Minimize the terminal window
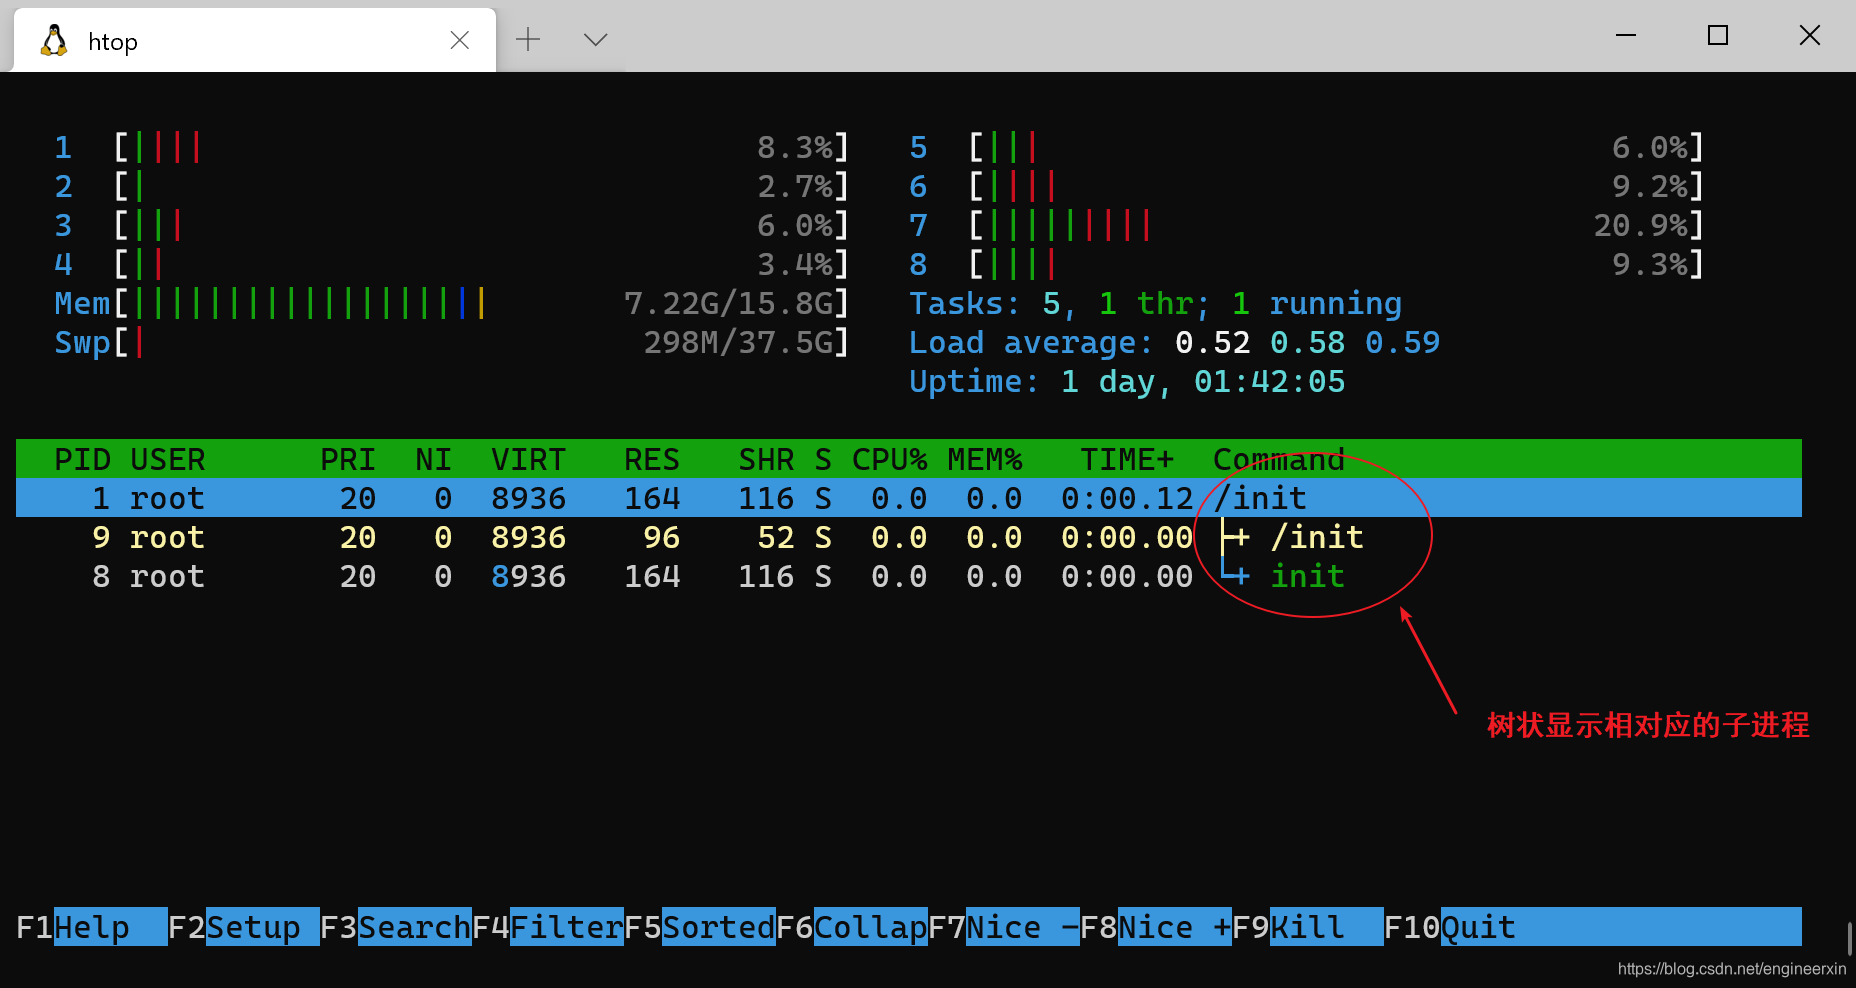 pos(1626,35)
